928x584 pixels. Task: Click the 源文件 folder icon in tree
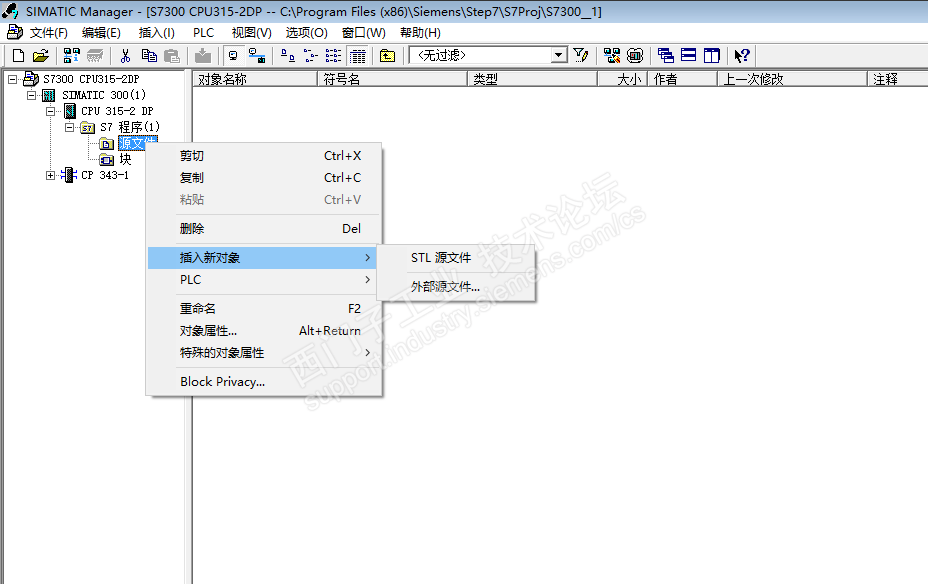pyautogui.click(x=107, y=143)
